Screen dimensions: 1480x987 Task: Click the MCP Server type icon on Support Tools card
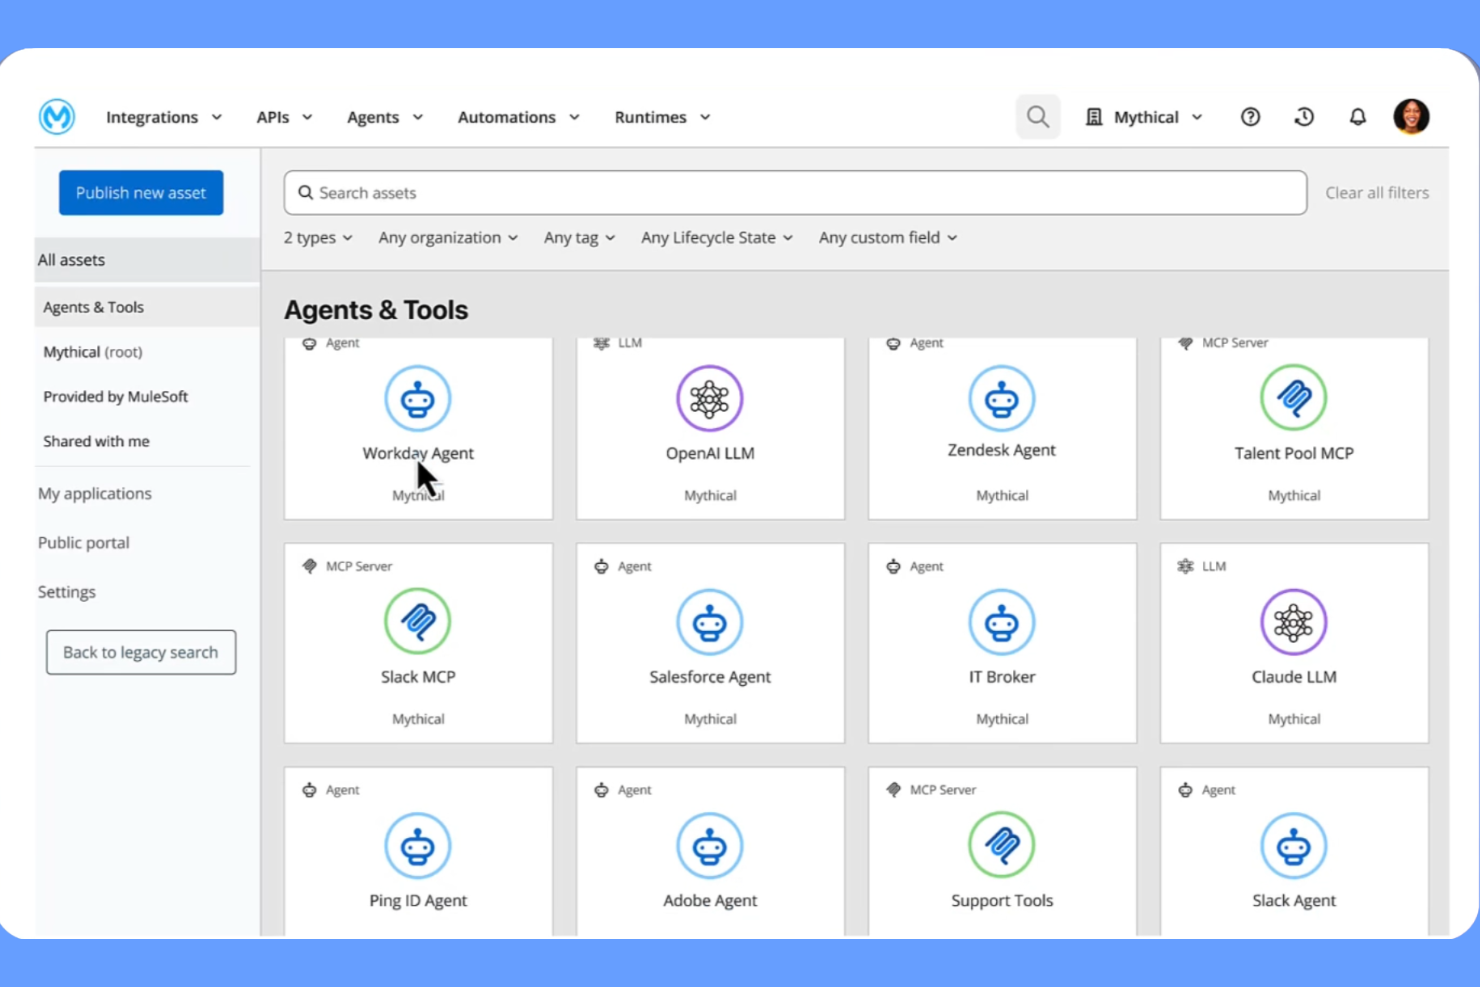[x=893, y=790]
